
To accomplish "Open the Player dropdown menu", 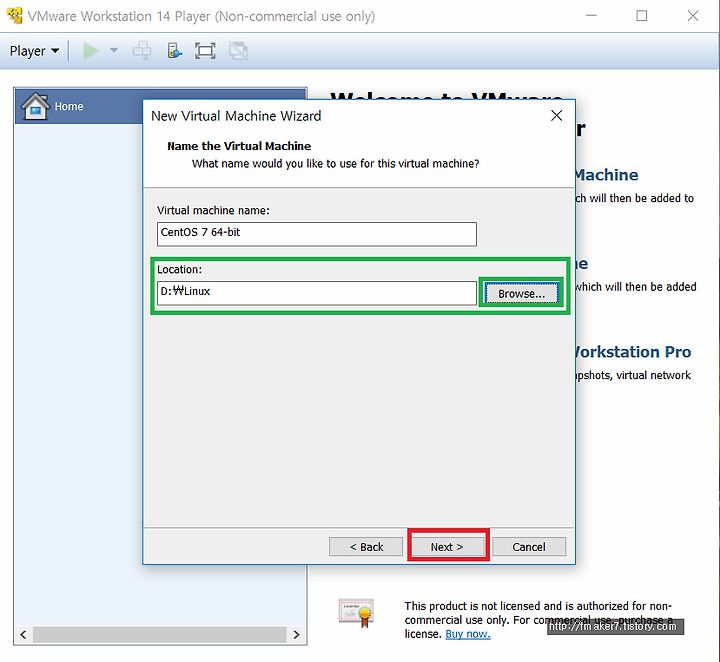I will pos(34,50).
